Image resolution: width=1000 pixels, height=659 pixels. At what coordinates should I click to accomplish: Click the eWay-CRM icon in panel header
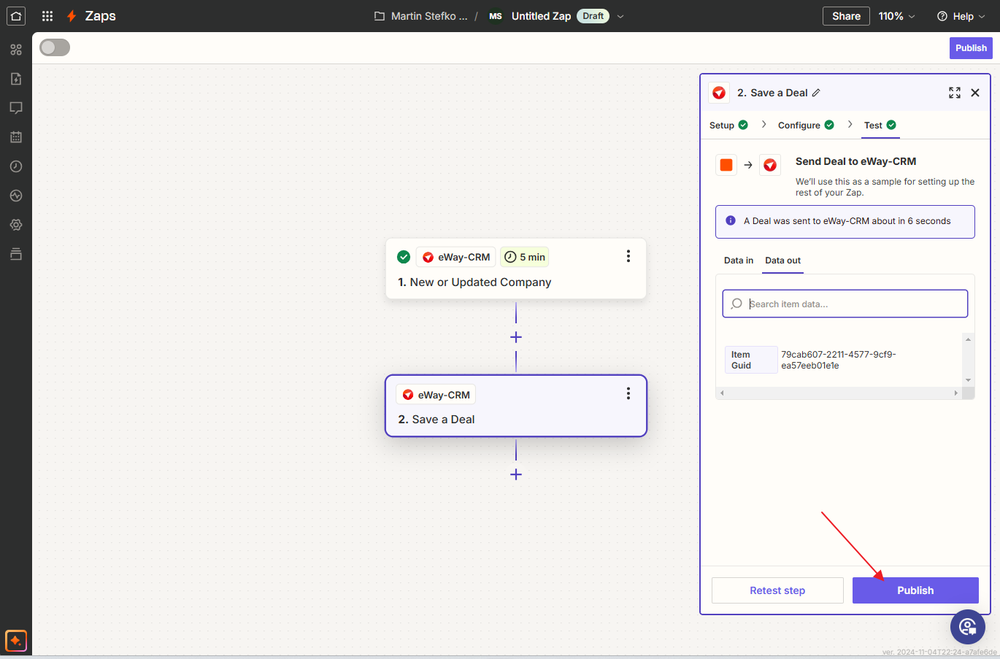click(x=719, y=93)
